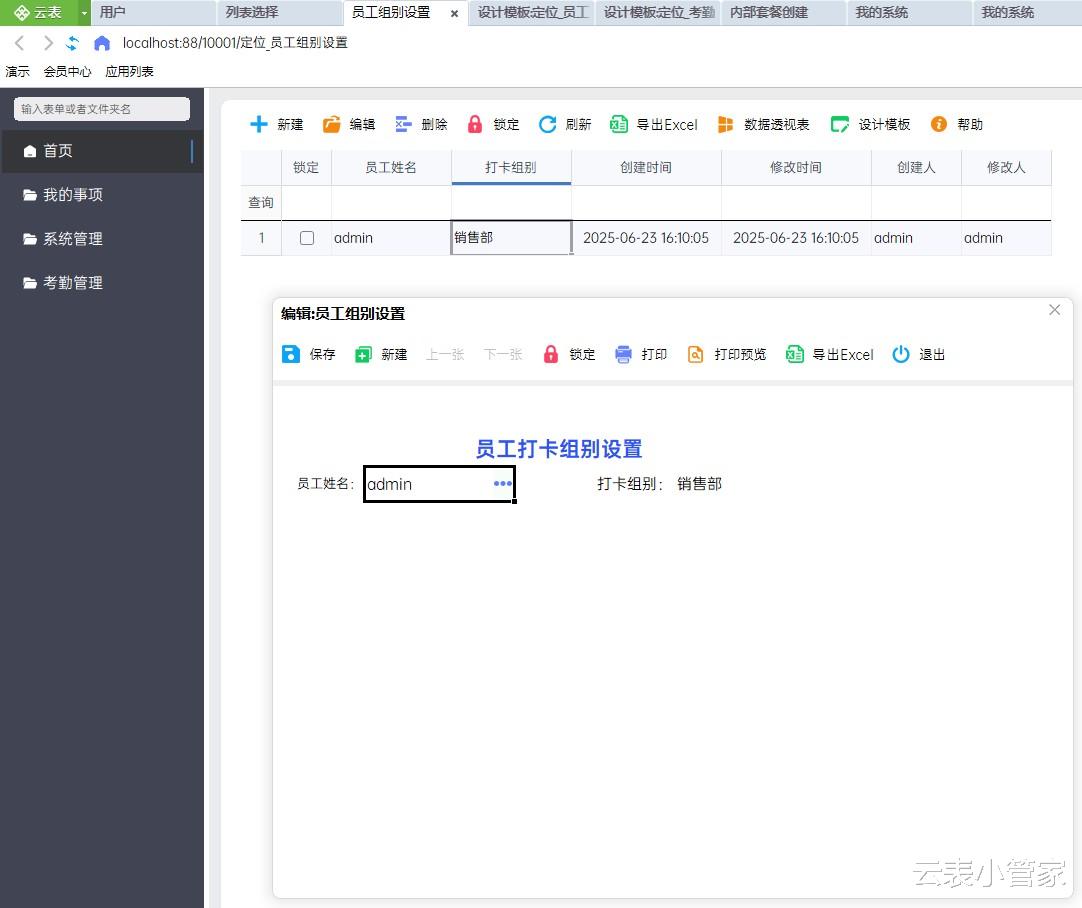The image size is (1082, 908).
Task: Click the address bar URL text
Action: [x=235, y=43]
